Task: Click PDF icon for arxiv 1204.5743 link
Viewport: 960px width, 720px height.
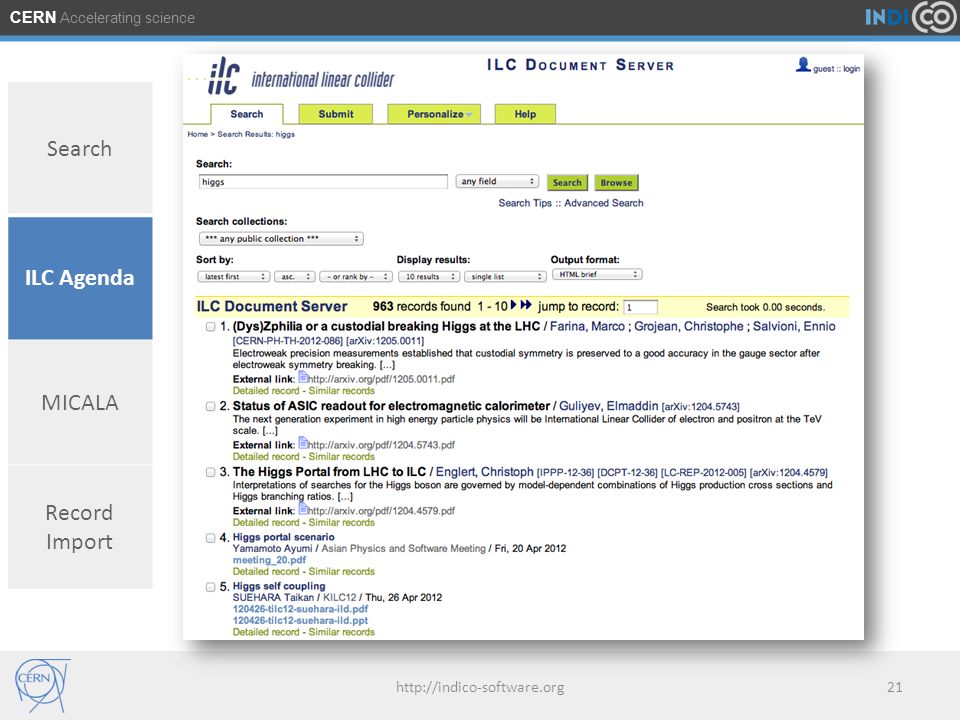Action: (302, 443)
